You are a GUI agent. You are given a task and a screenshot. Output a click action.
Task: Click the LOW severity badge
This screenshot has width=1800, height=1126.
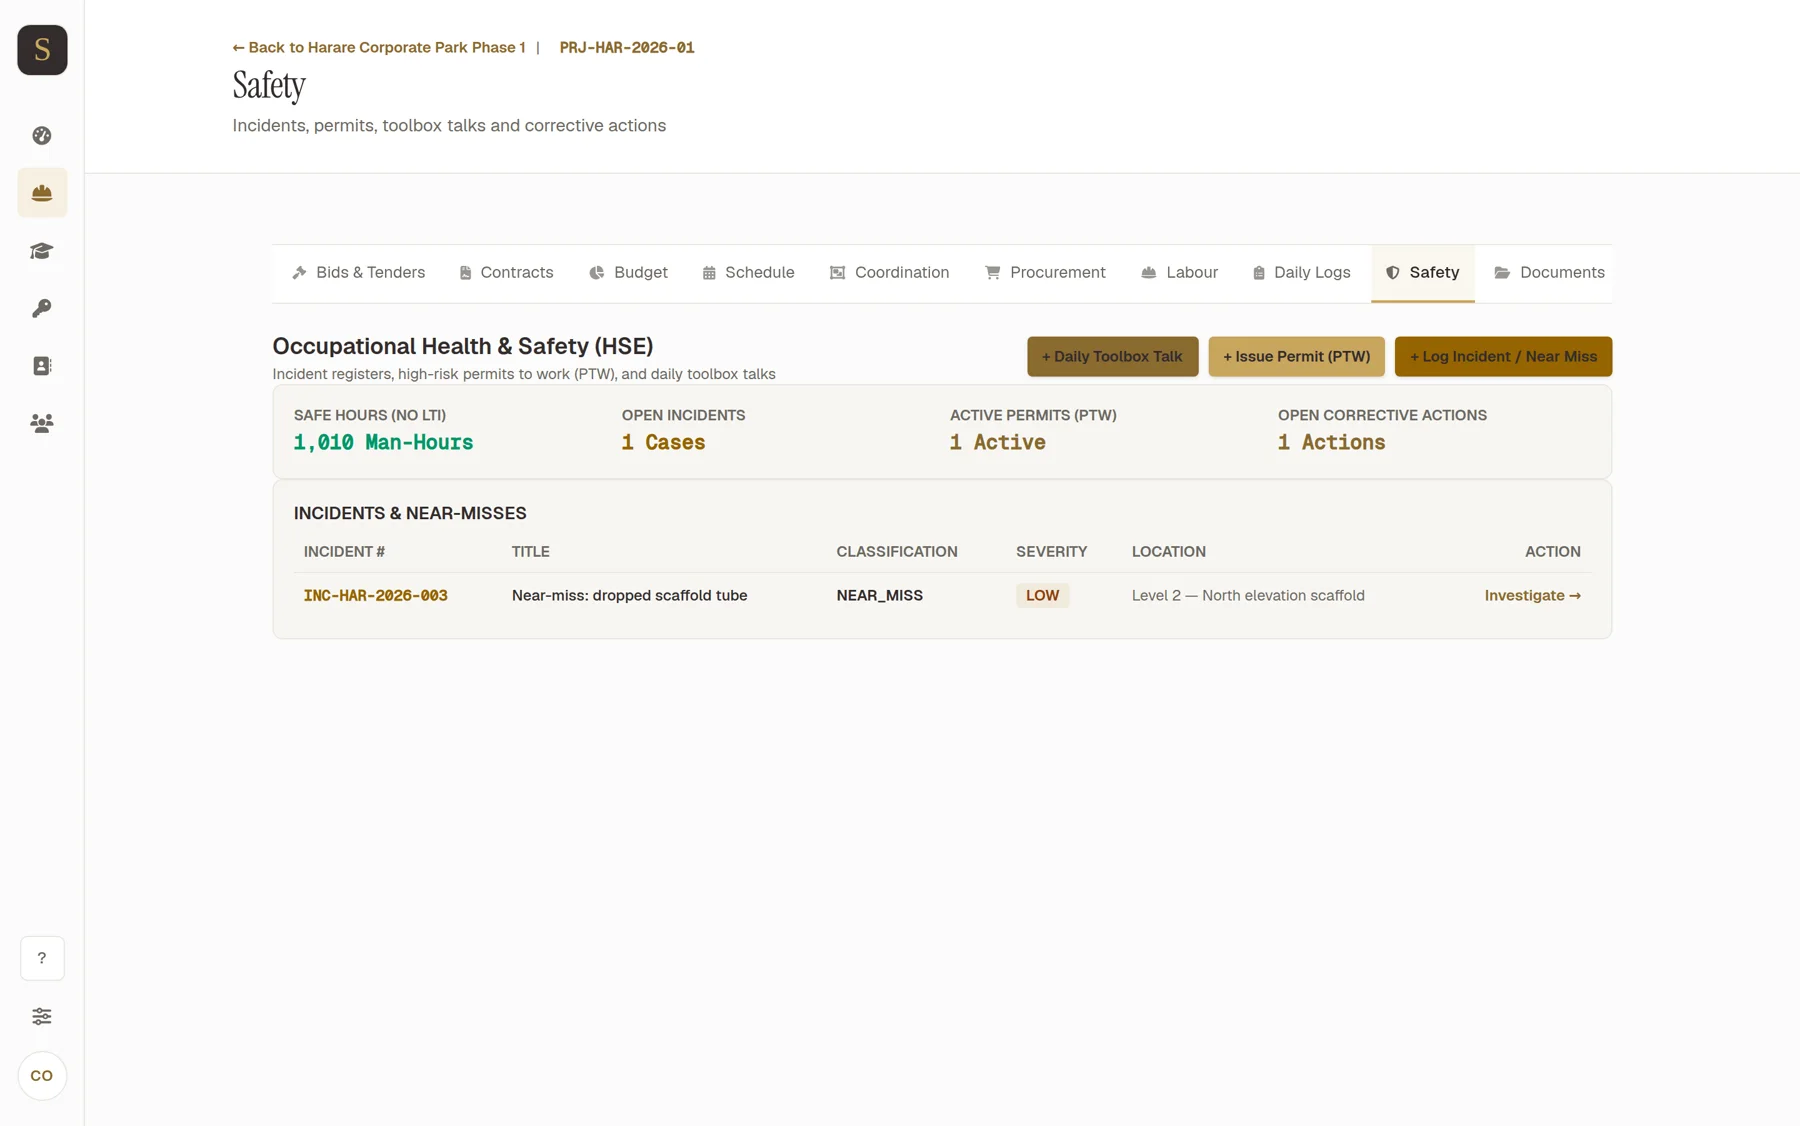click(x=1042, y=596)
